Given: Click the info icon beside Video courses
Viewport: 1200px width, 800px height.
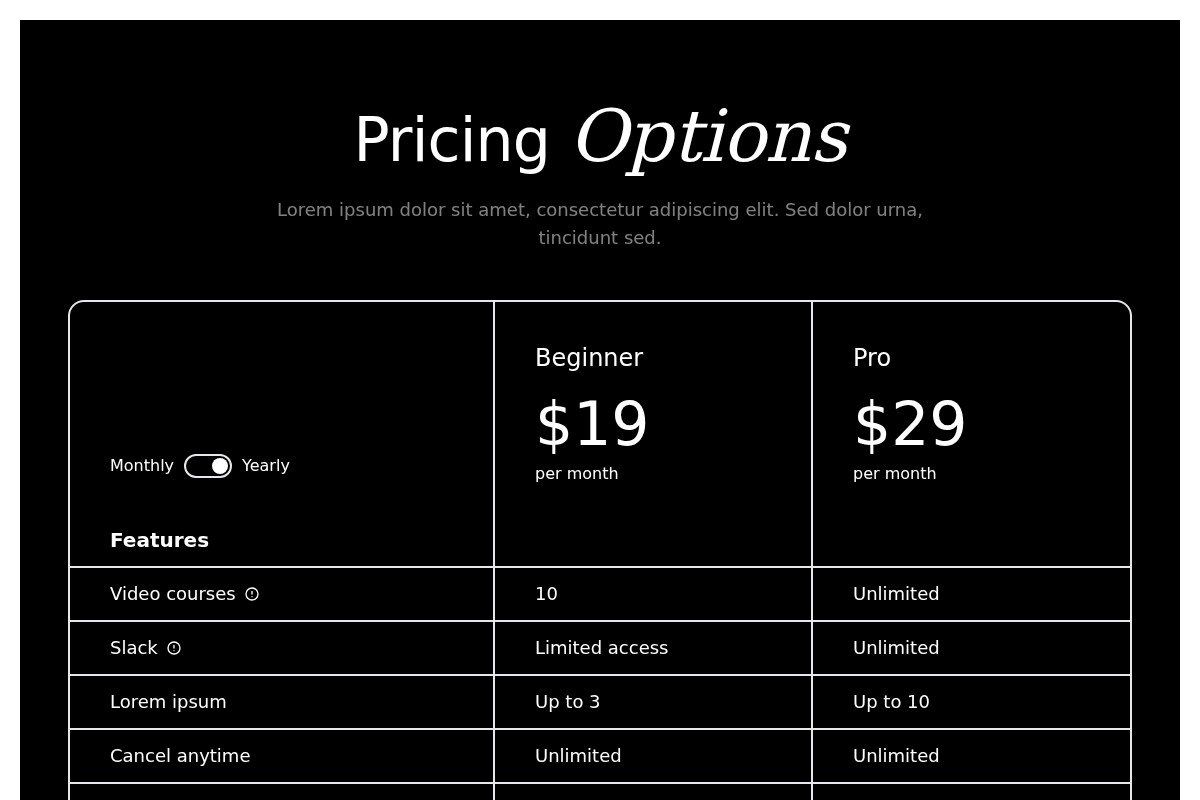Looking at the screenshot, I should click(x=252, y=594).
